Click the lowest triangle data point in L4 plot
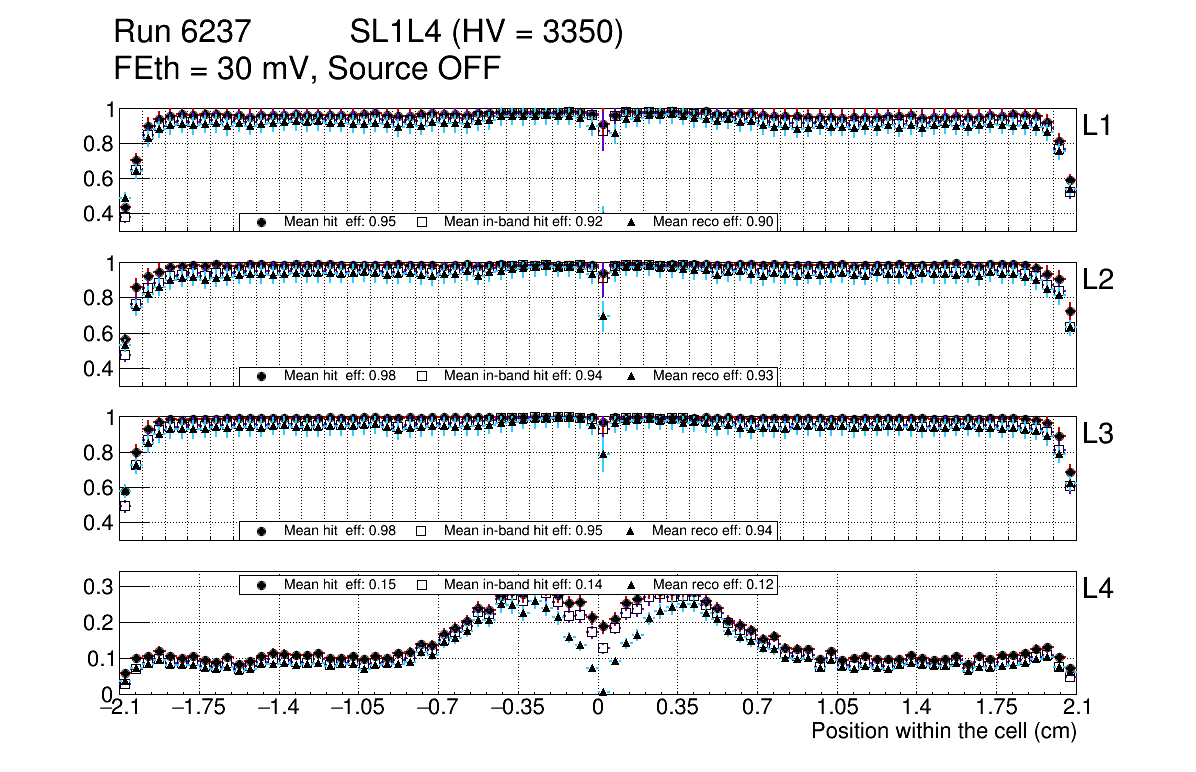The image size is (1196, 772). click(602, 691)
